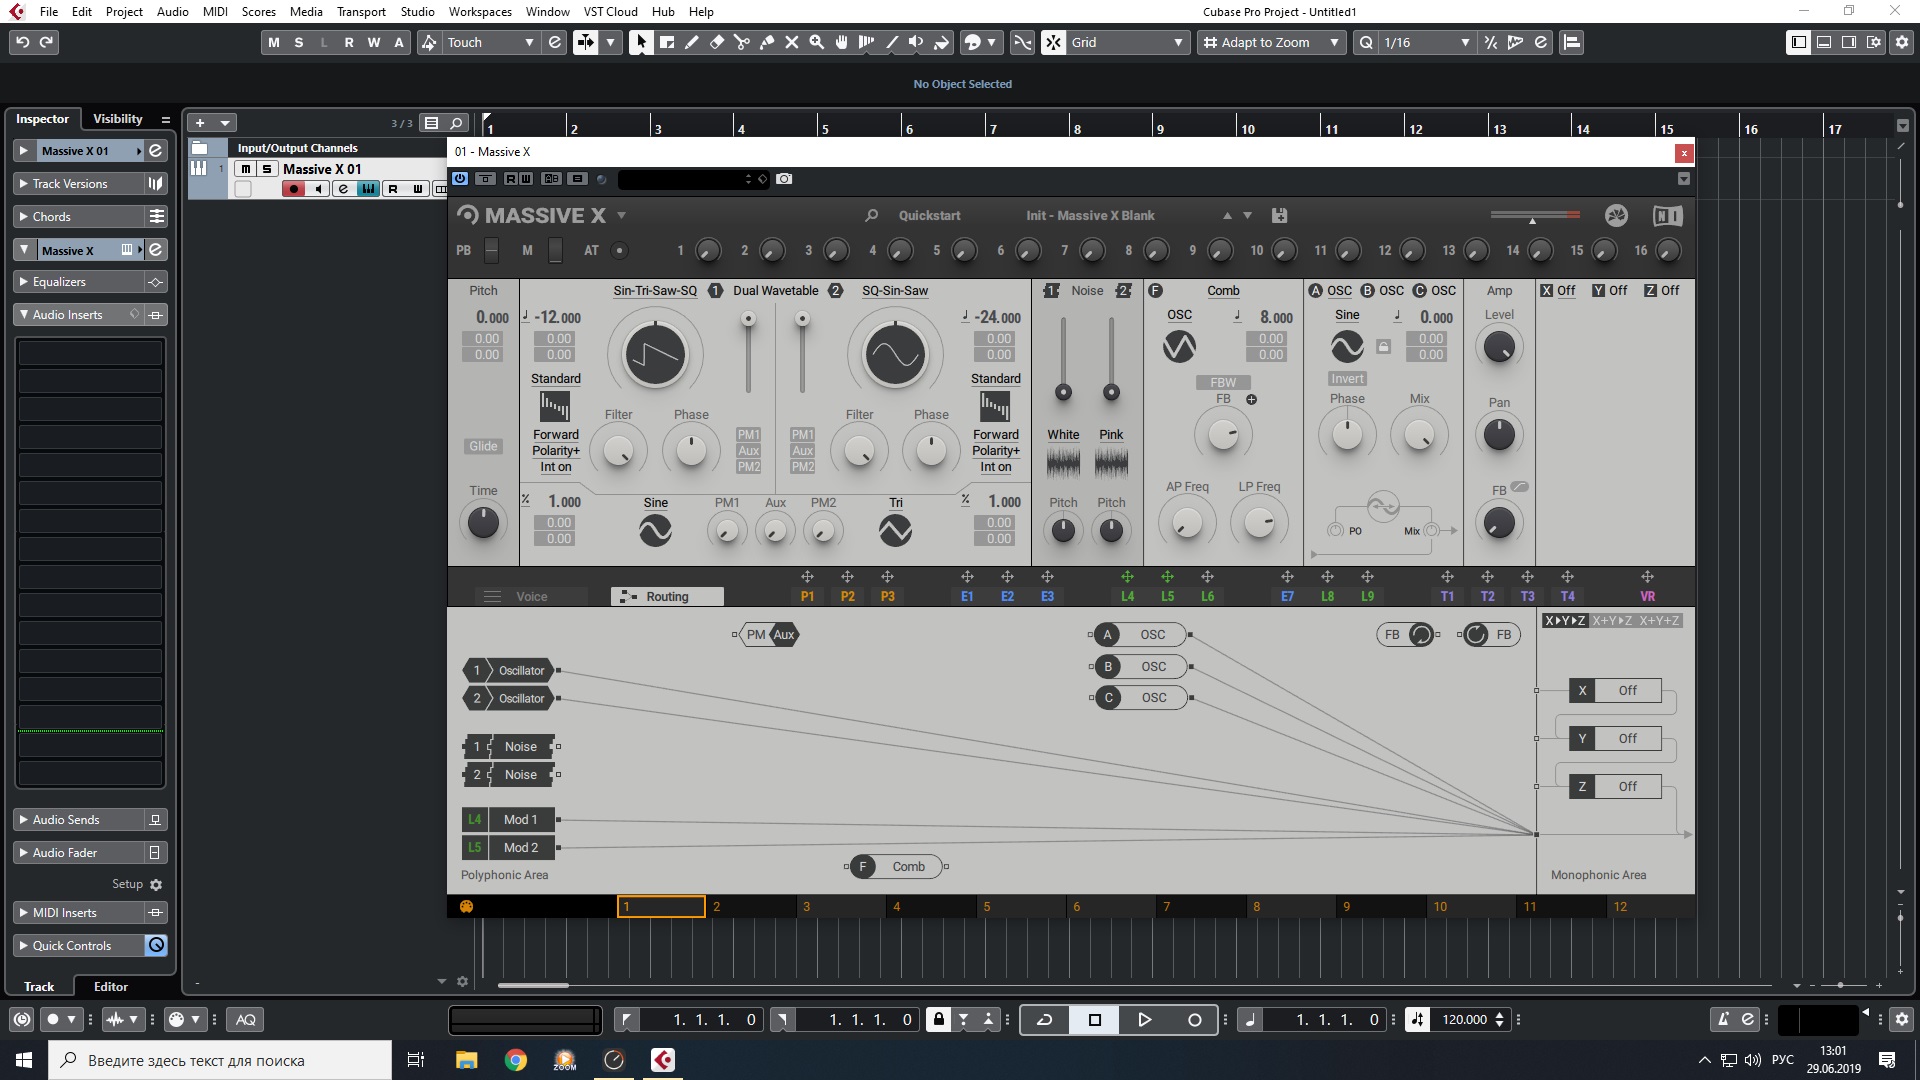Toggle the plugin power bypass button
This screenshot has height=1080, width=1920.
[x=460, y=179]
